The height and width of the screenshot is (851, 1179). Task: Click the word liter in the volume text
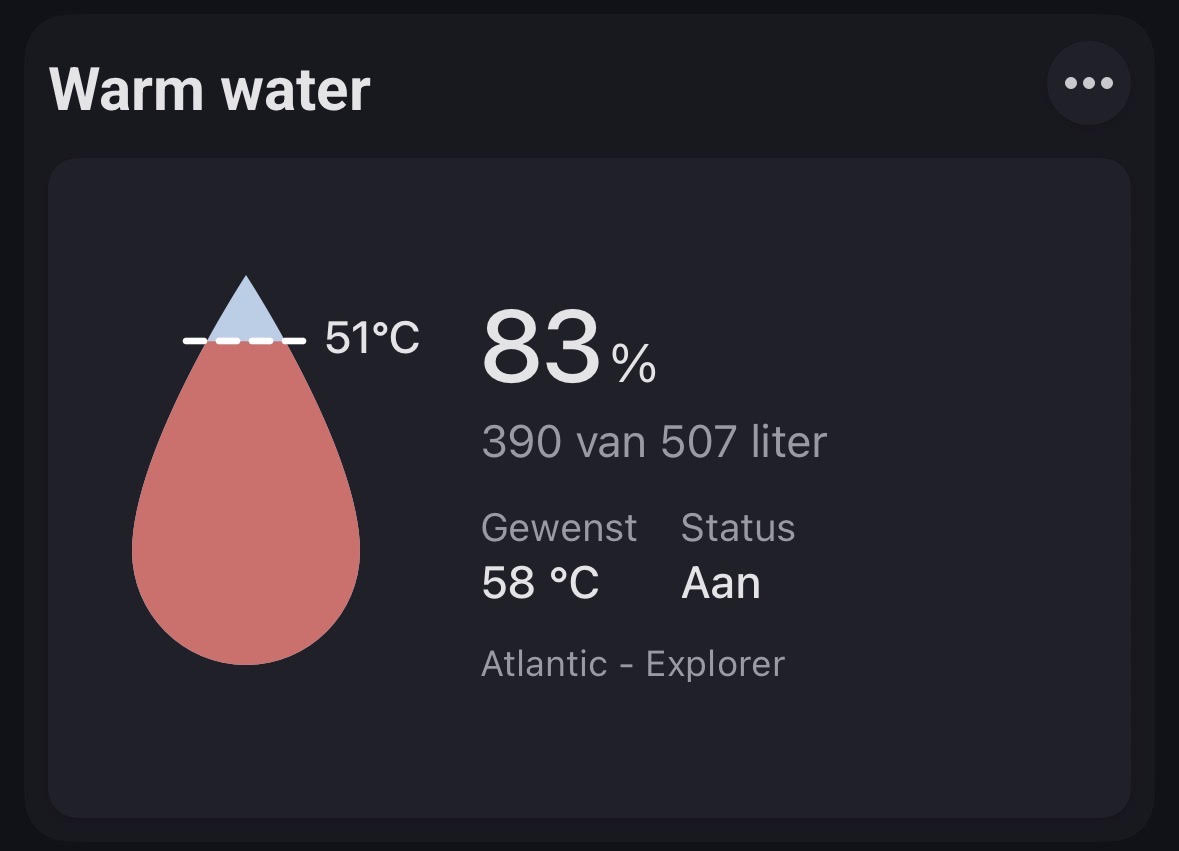pos(790,441)
